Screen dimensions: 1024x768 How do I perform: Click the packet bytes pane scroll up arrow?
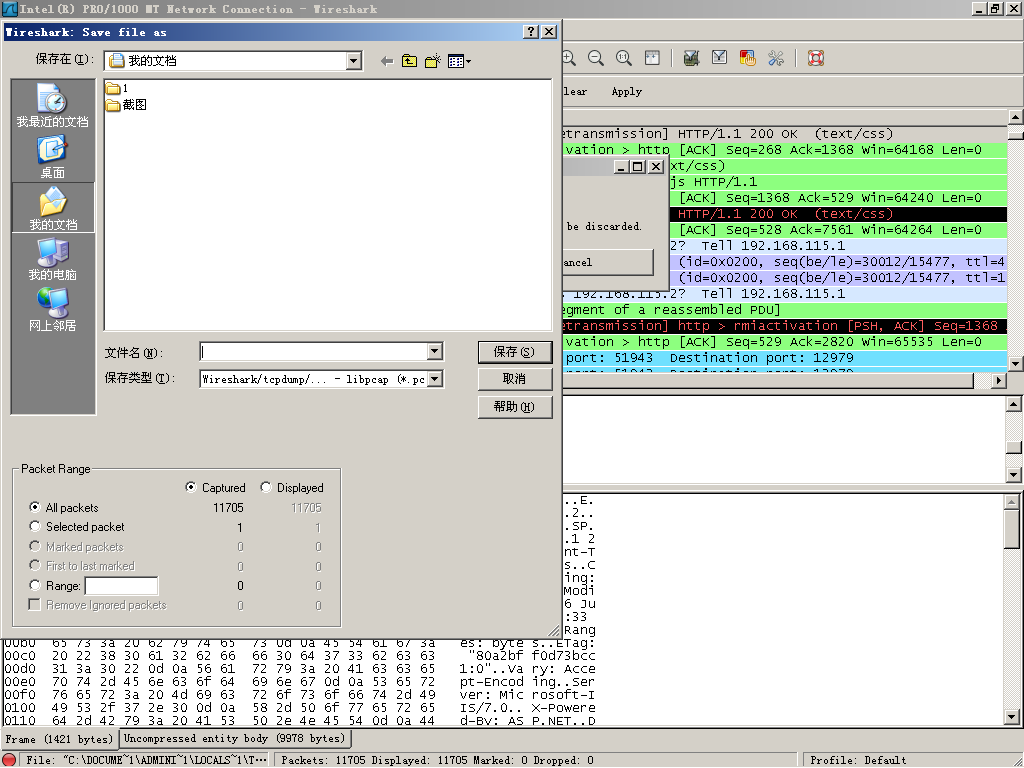pyautogui.click(x=1012, y=502)
